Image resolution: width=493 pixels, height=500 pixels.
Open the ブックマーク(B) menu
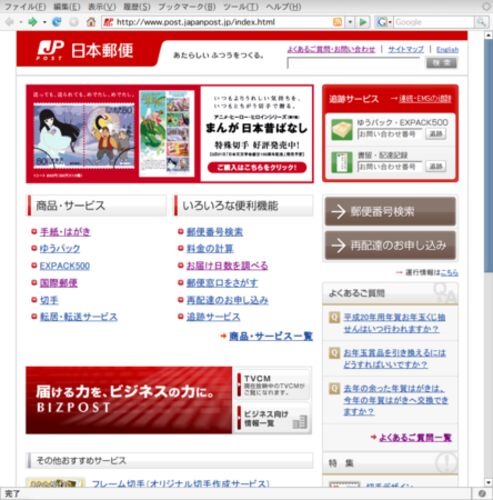[187, 7]
